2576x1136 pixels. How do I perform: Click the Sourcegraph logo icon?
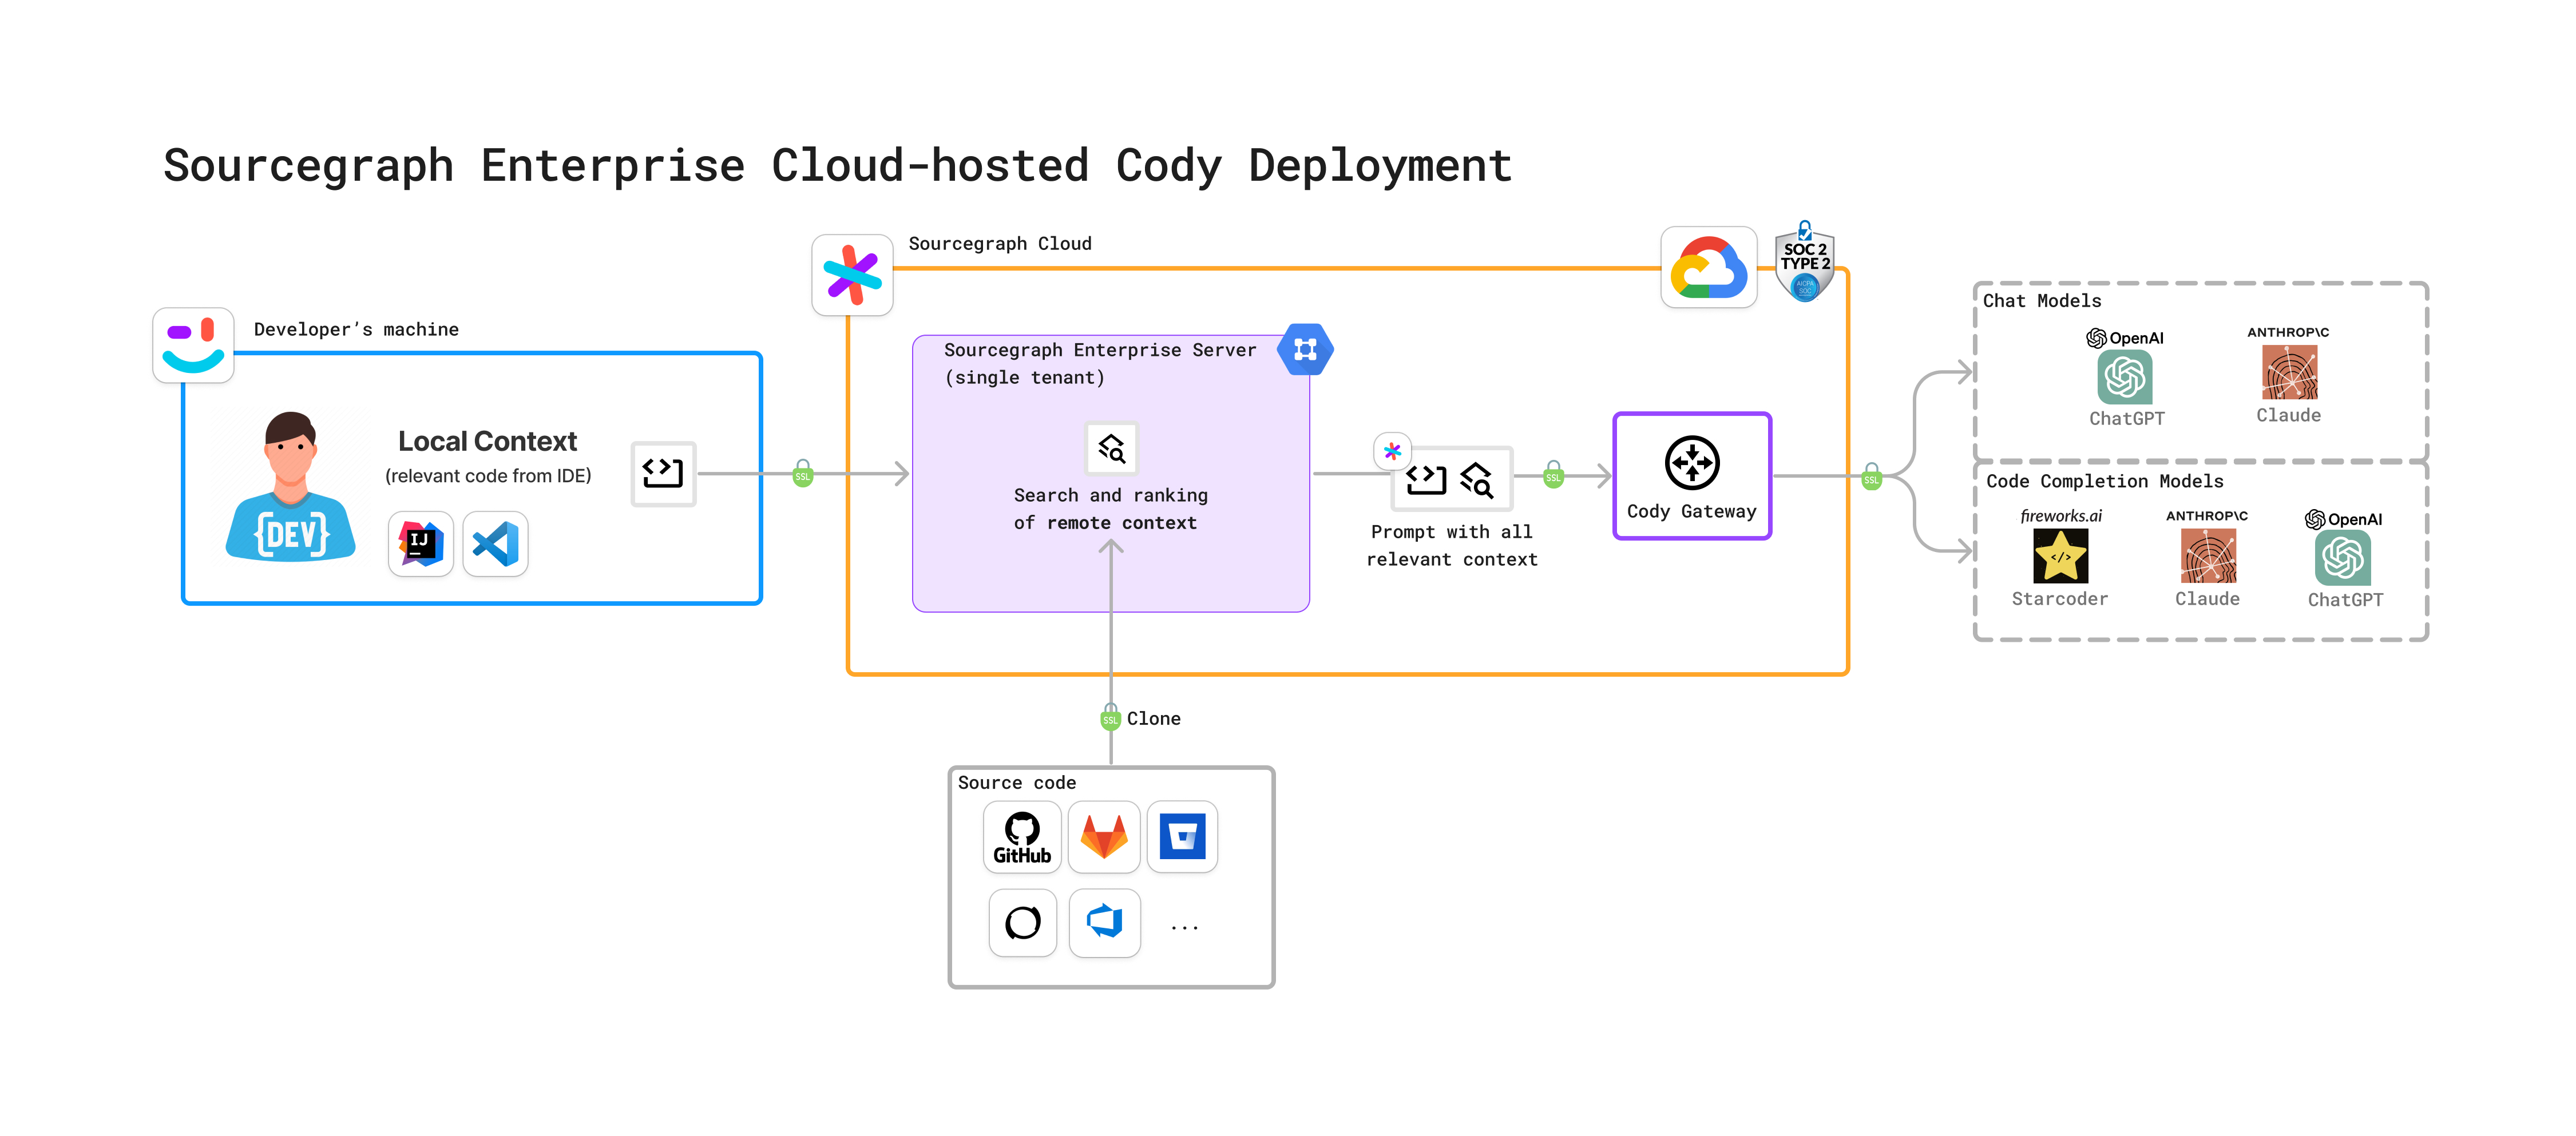pos(852,275)
